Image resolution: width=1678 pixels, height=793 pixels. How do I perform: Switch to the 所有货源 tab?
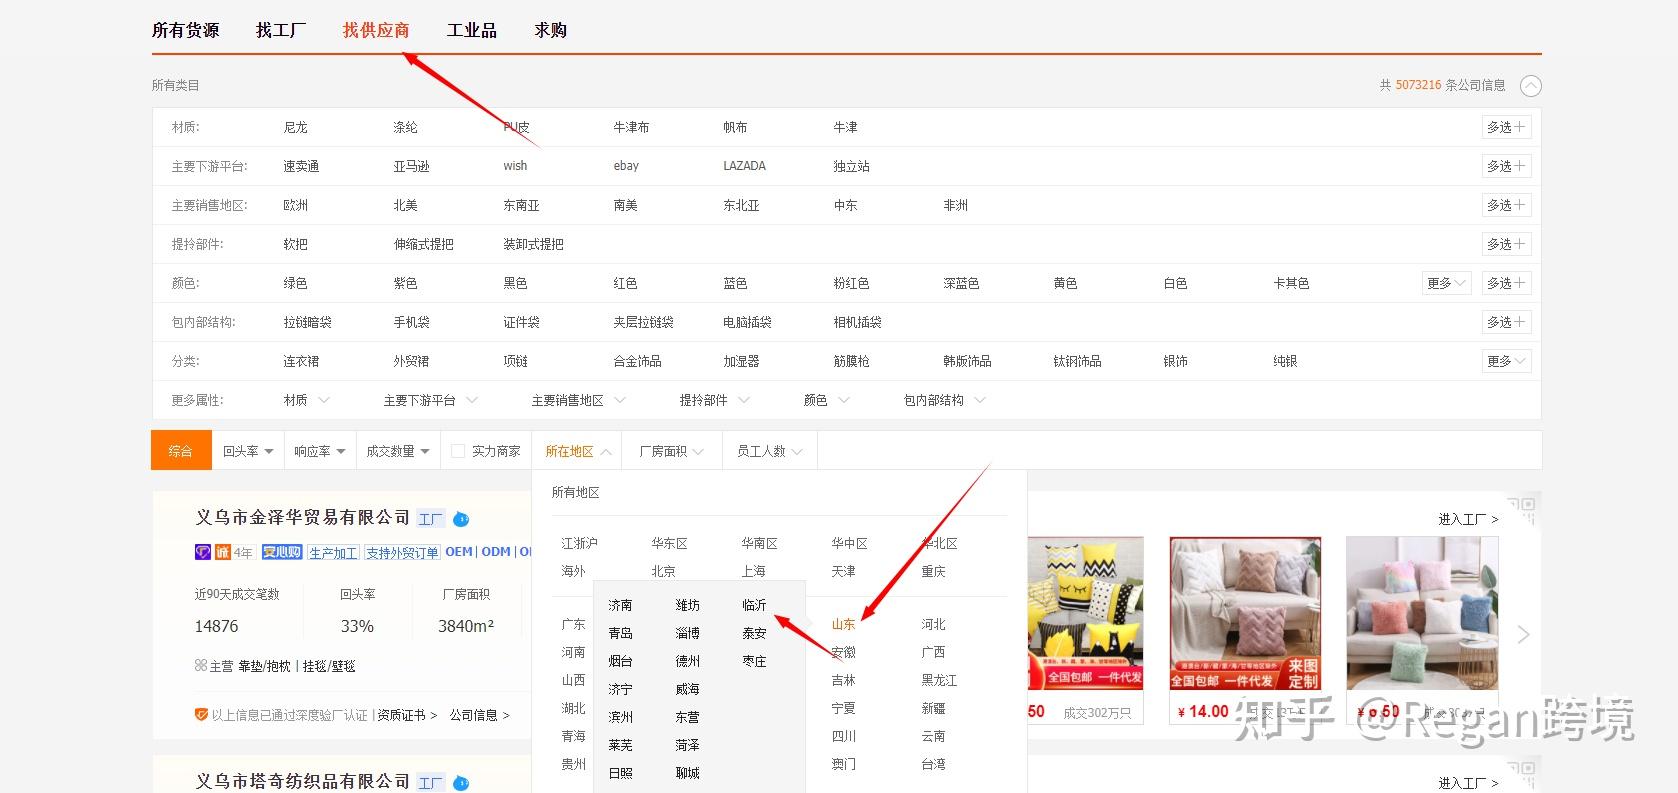coord(186,30)
